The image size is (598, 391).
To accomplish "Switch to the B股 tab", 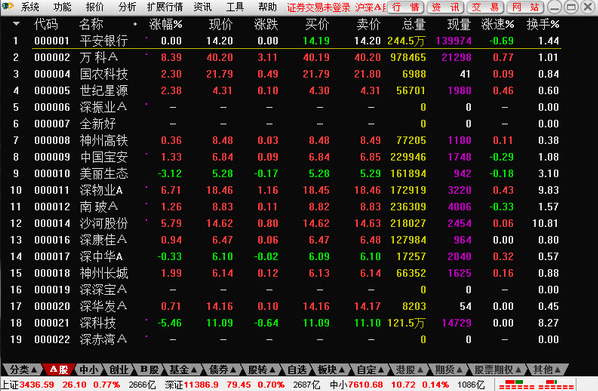I will (149, 369).
